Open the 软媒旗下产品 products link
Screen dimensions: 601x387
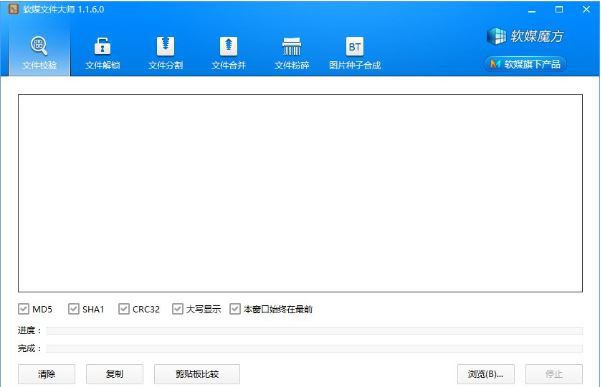coord(525,64)
